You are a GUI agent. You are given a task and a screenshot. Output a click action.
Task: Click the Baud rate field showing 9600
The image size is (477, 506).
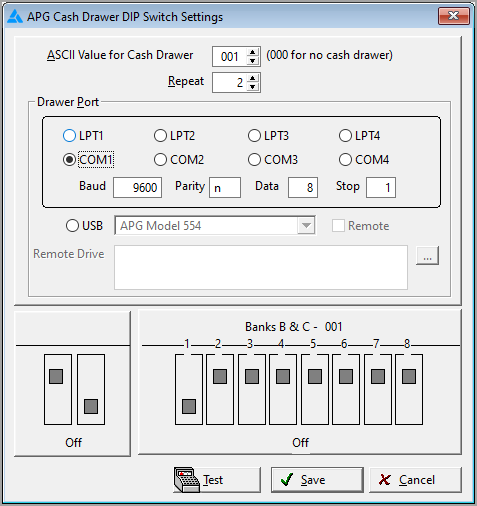(x=137, y=187)
